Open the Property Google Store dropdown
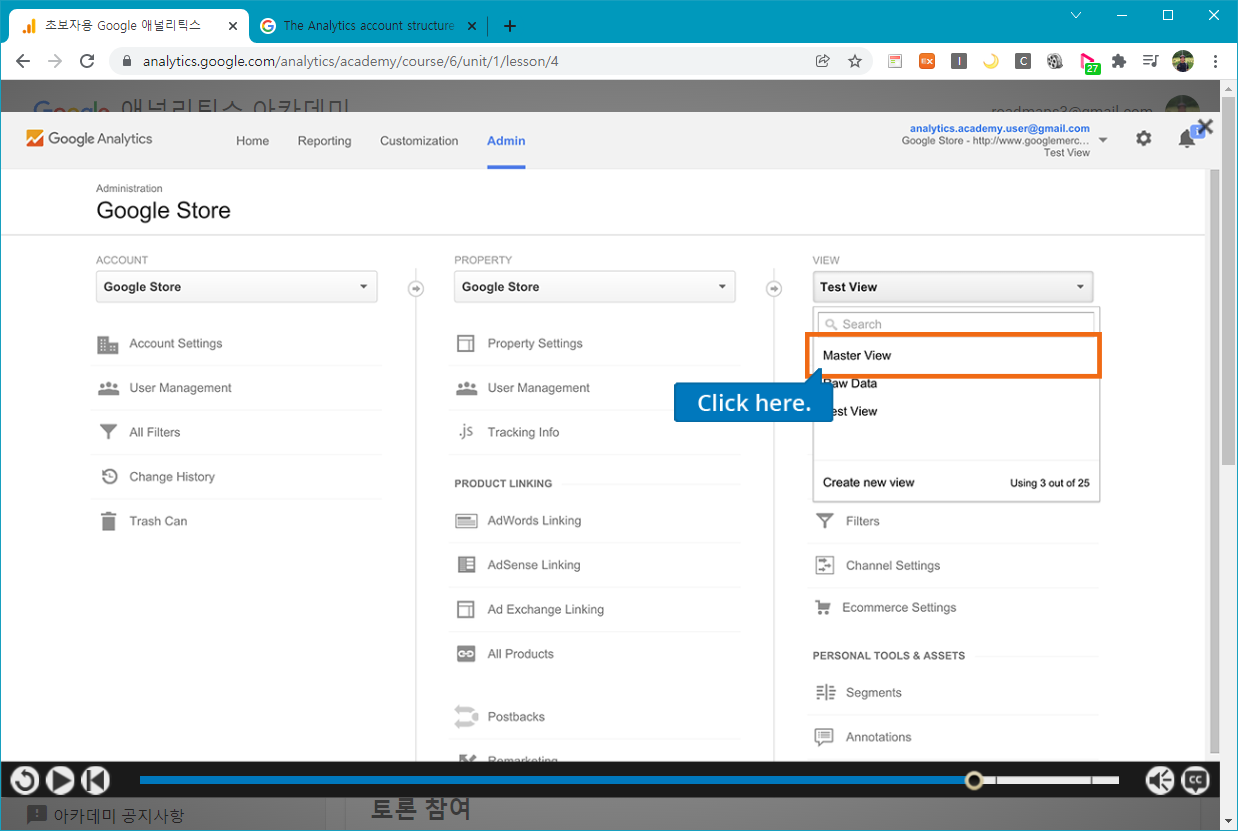 [595, 287]
